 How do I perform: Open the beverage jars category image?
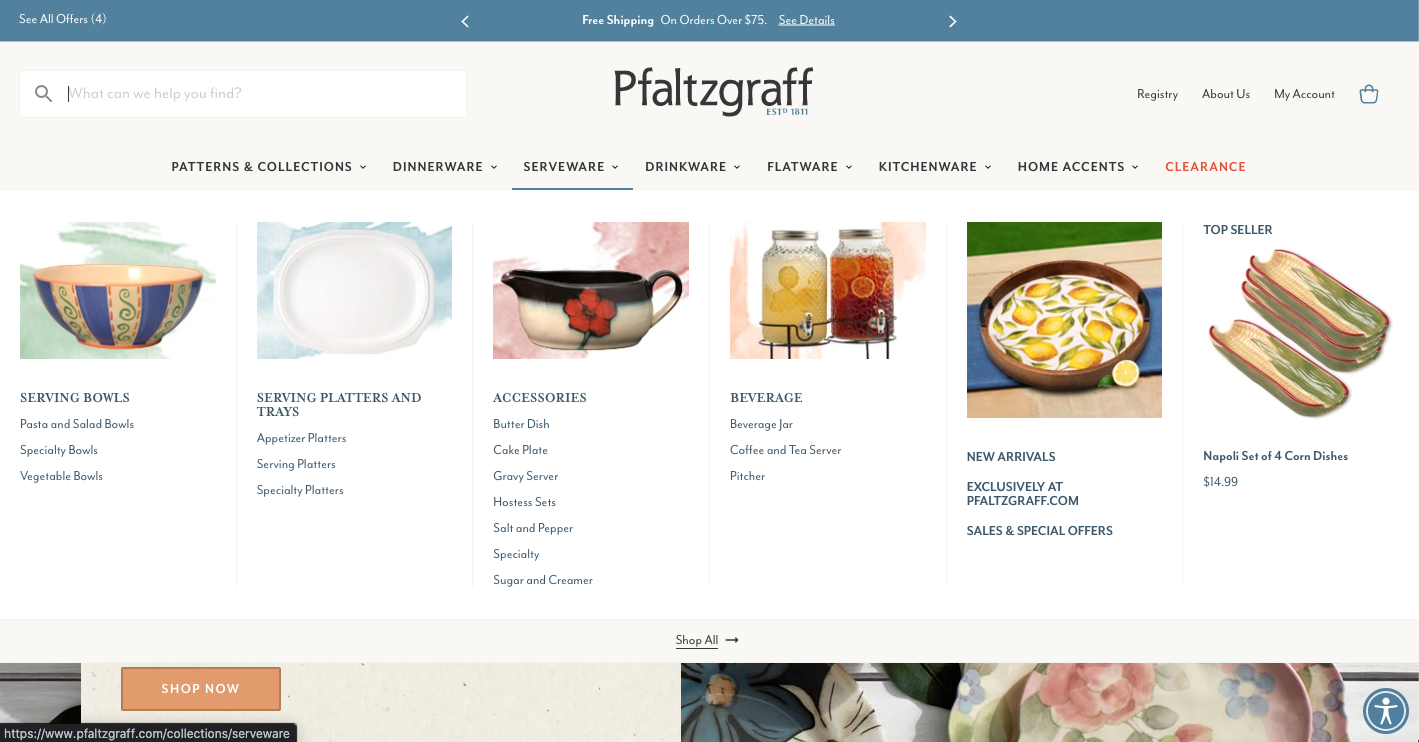click(x=828, y=290)
